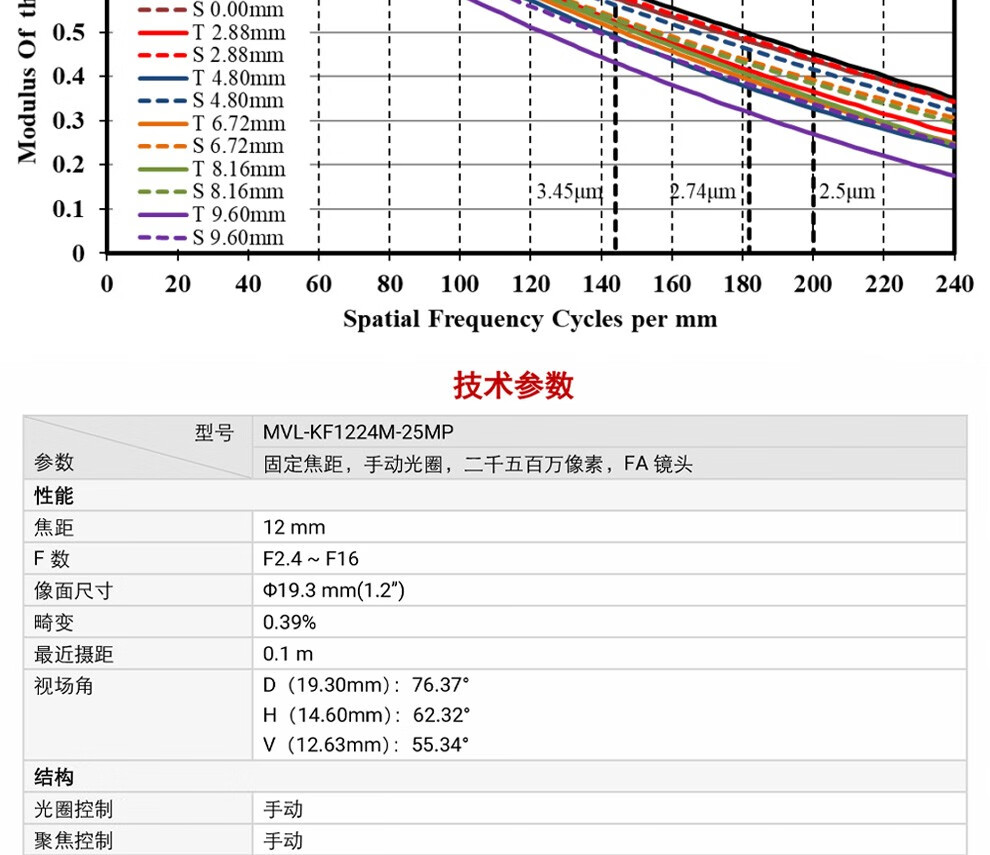Click the 'S 9.60mm' legend entry
The width and height of the screenshot is (990, 855).
pyautogui.click(x=212, y=237)
